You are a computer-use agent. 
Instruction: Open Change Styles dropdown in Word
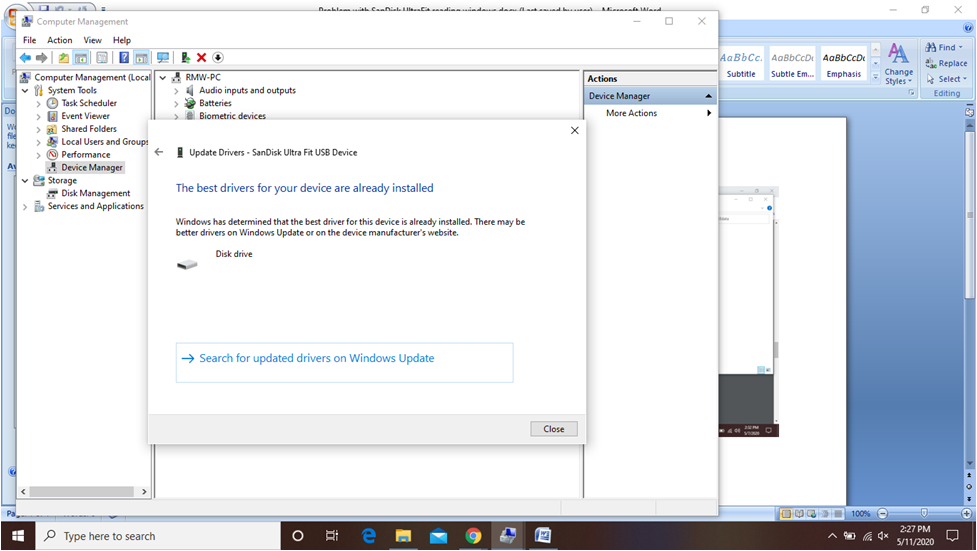(898, 64)
